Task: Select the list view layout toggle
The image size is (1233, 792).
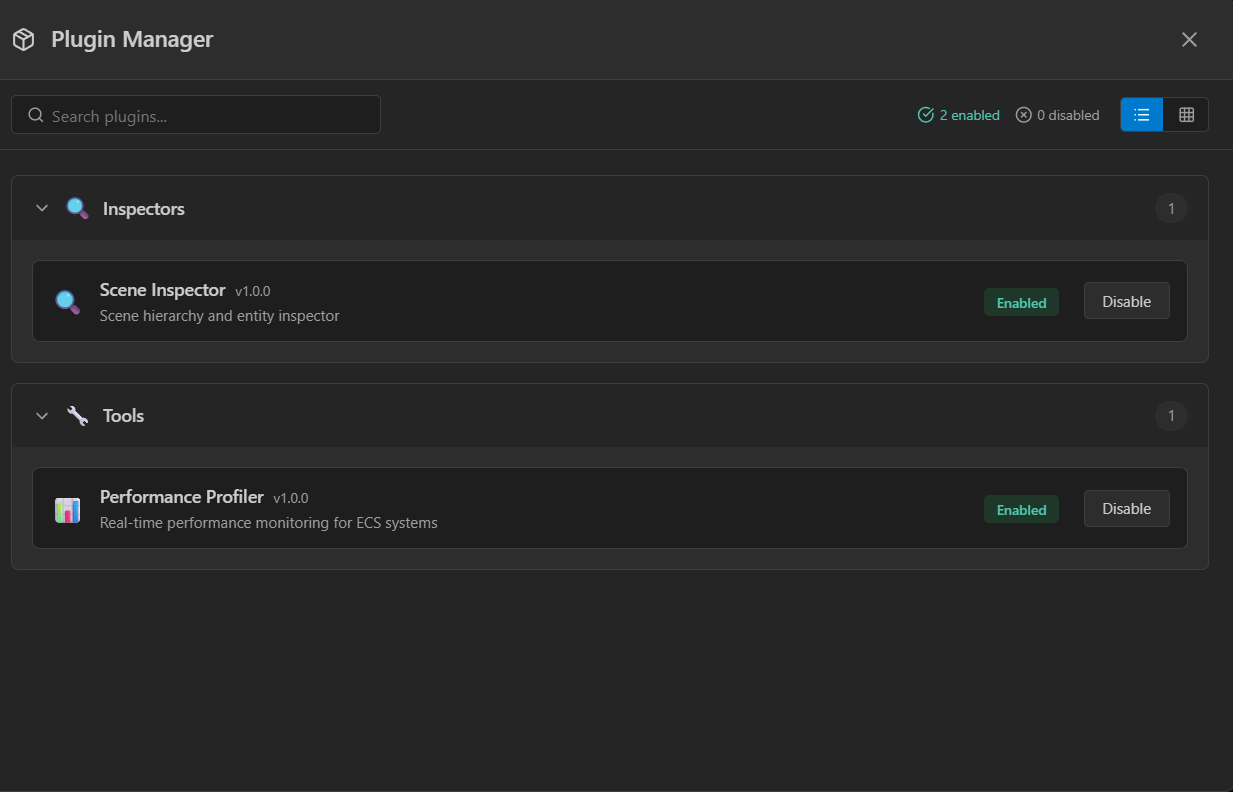Action: pos(1141,114)
